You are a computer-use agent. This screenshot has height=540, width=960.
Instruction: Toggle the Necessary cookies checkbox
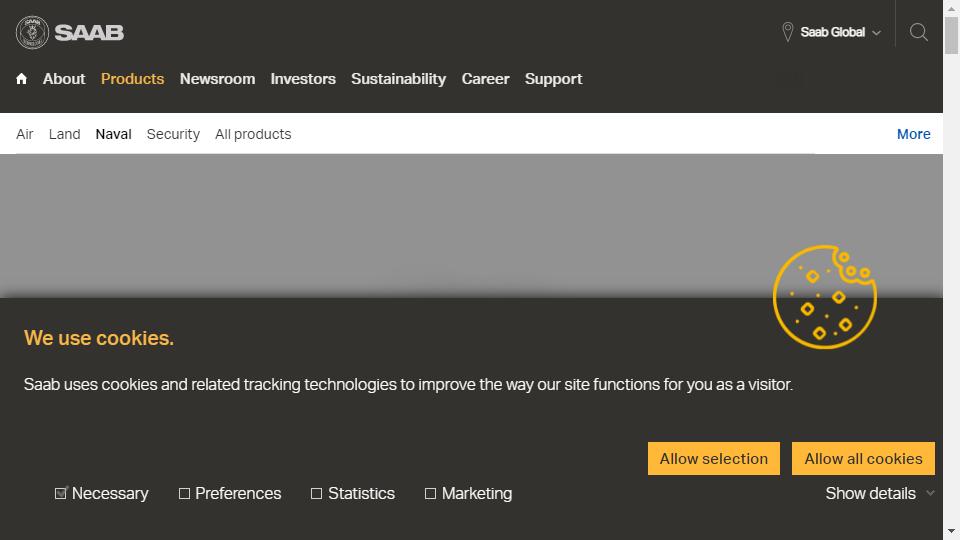click(x=61, y=493)
